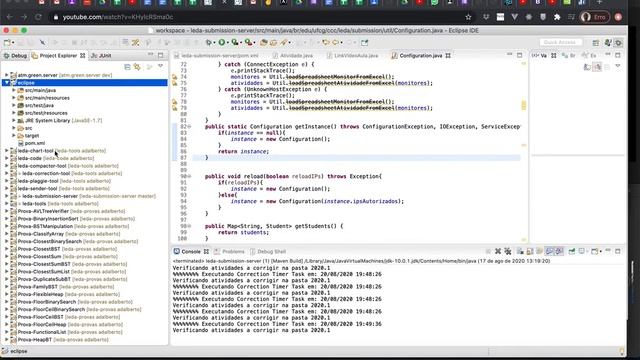Viewport: 640px width, 360px height.
Task: Click the Coverage run icon in toolbar
Action: point(235,42)
